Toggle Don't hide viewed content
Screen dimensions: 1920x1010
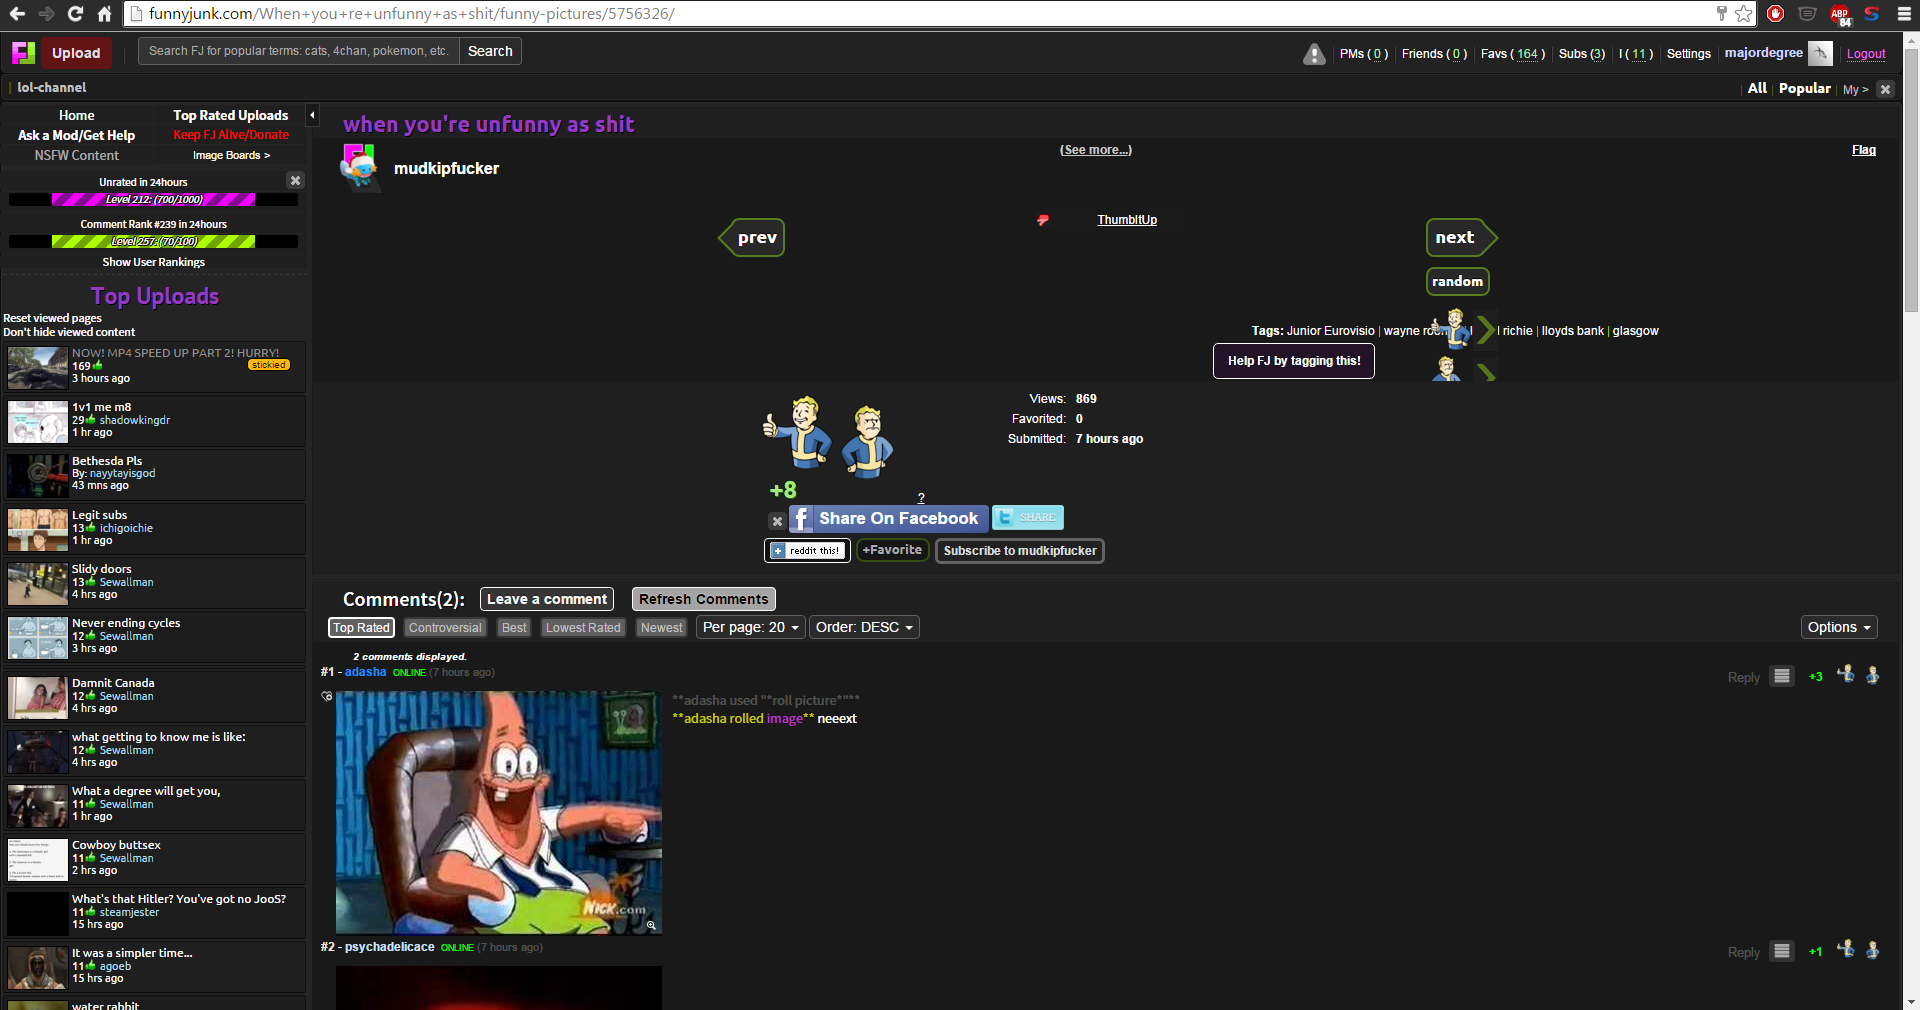point(69,332)
